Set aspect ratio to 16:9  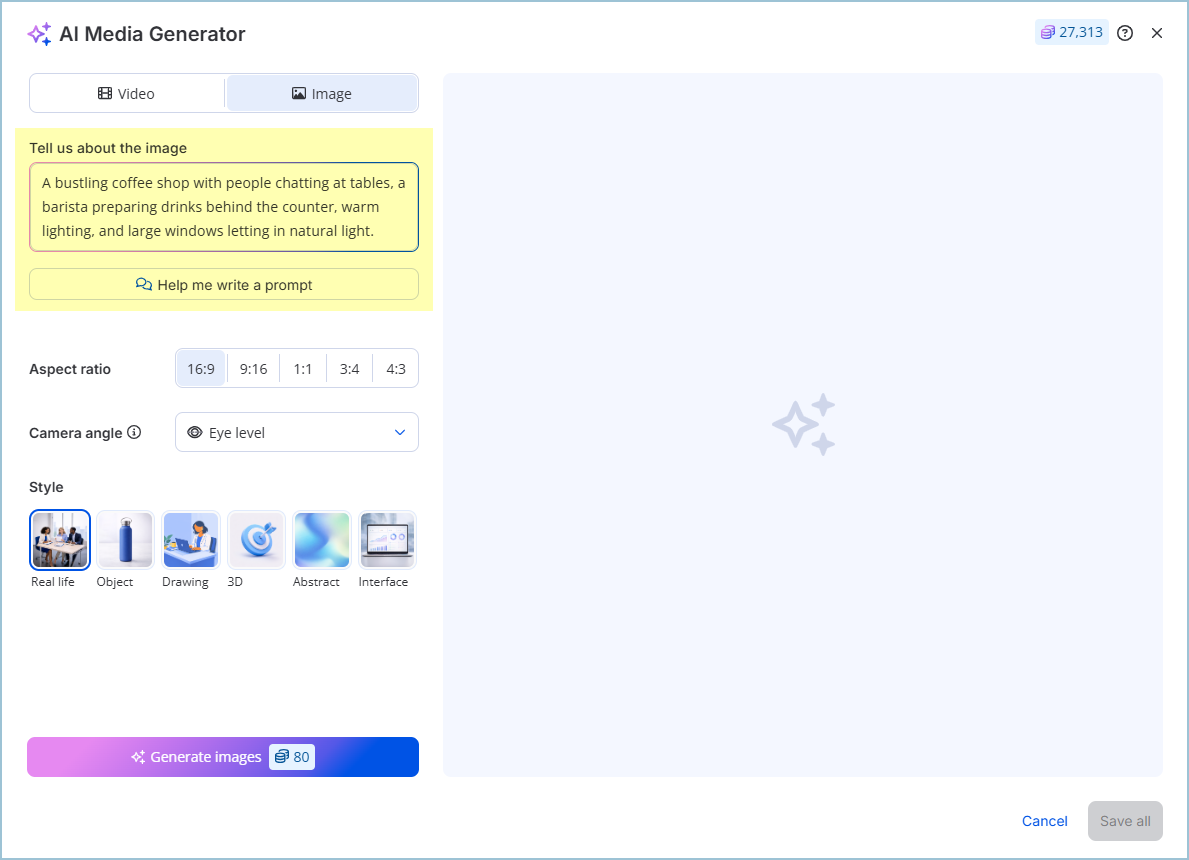(x=201, y=369)
